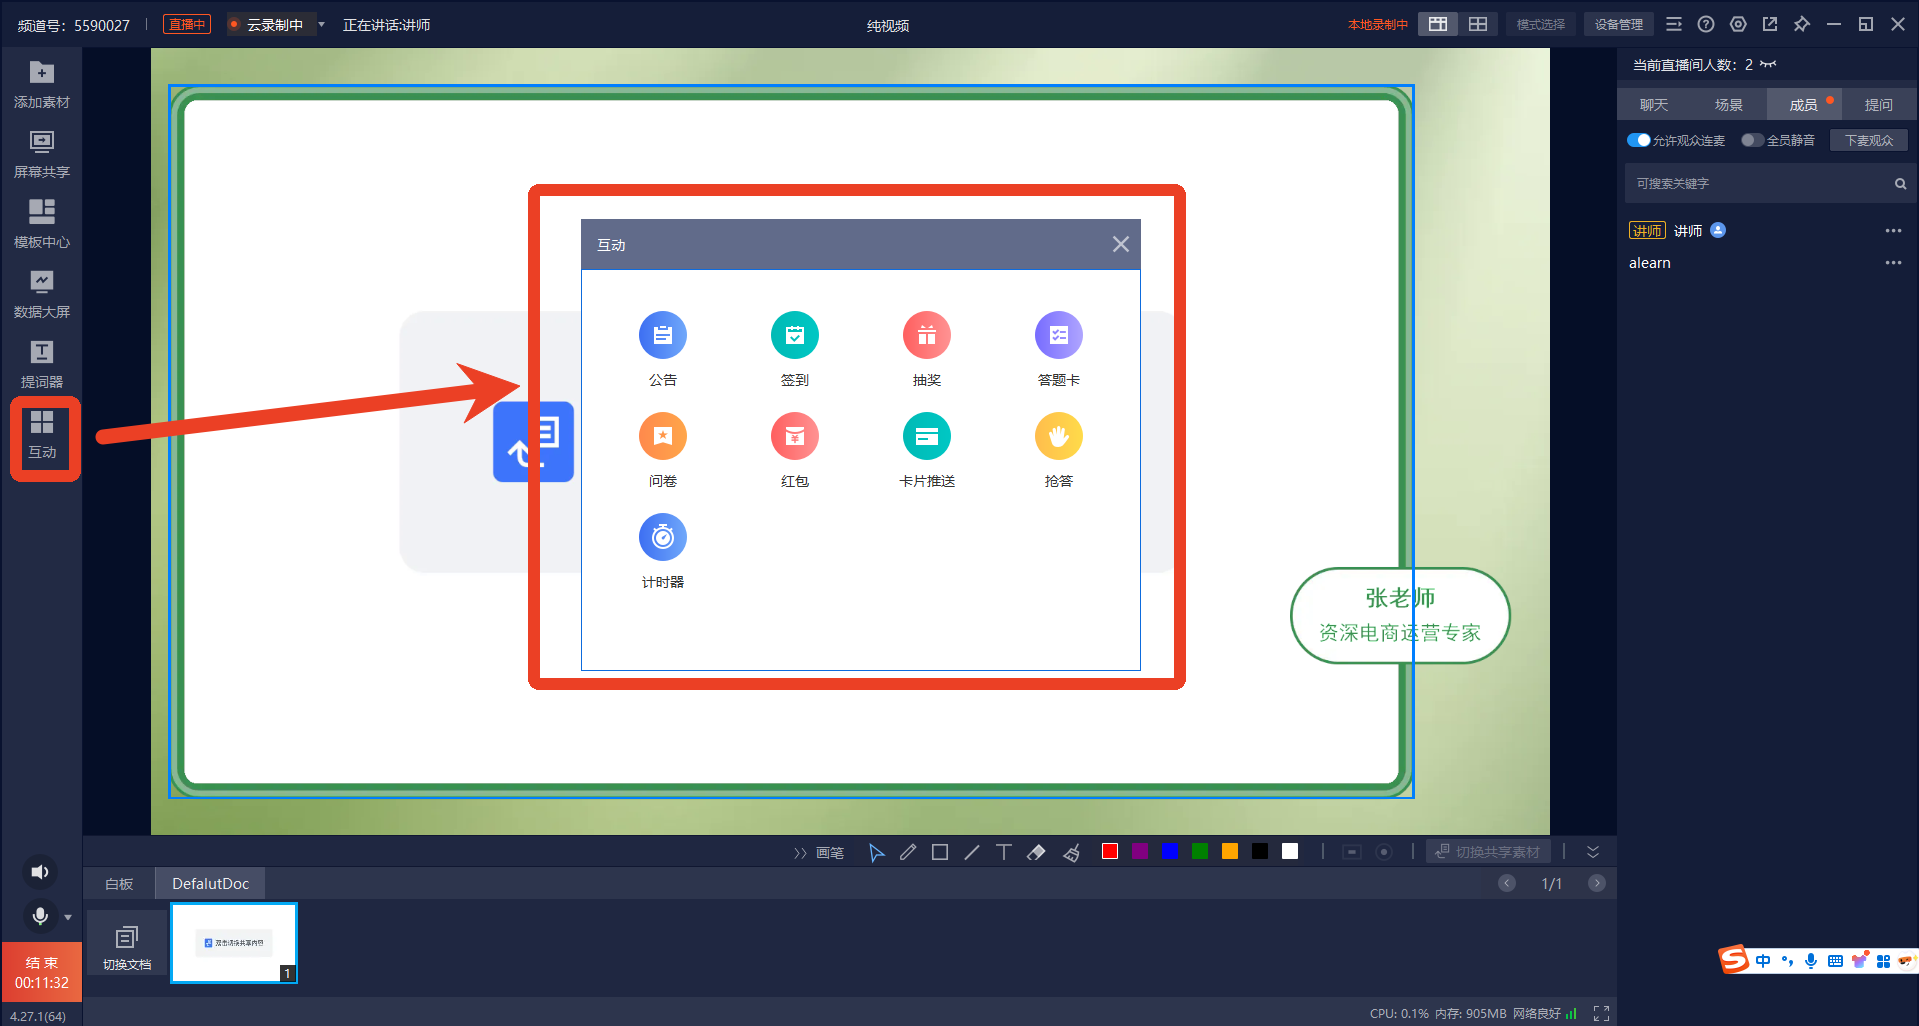Start the 计时器 timer tool
The width and height of the screenshot is (1919, 1026).
pos(662,538)
